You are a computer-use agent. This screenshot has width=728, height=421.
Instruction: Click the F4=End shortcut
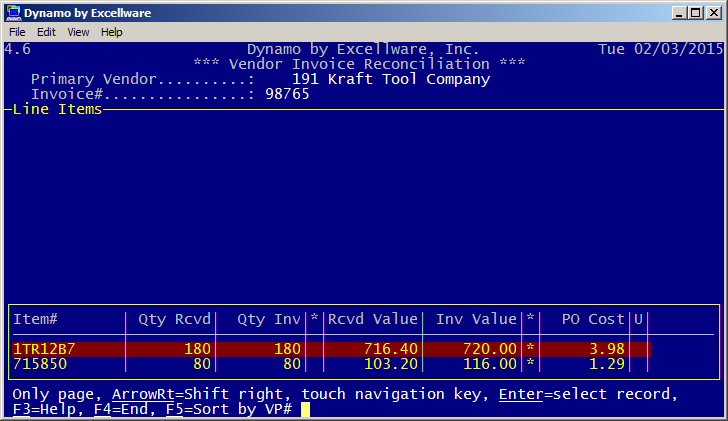coord(121,409)
